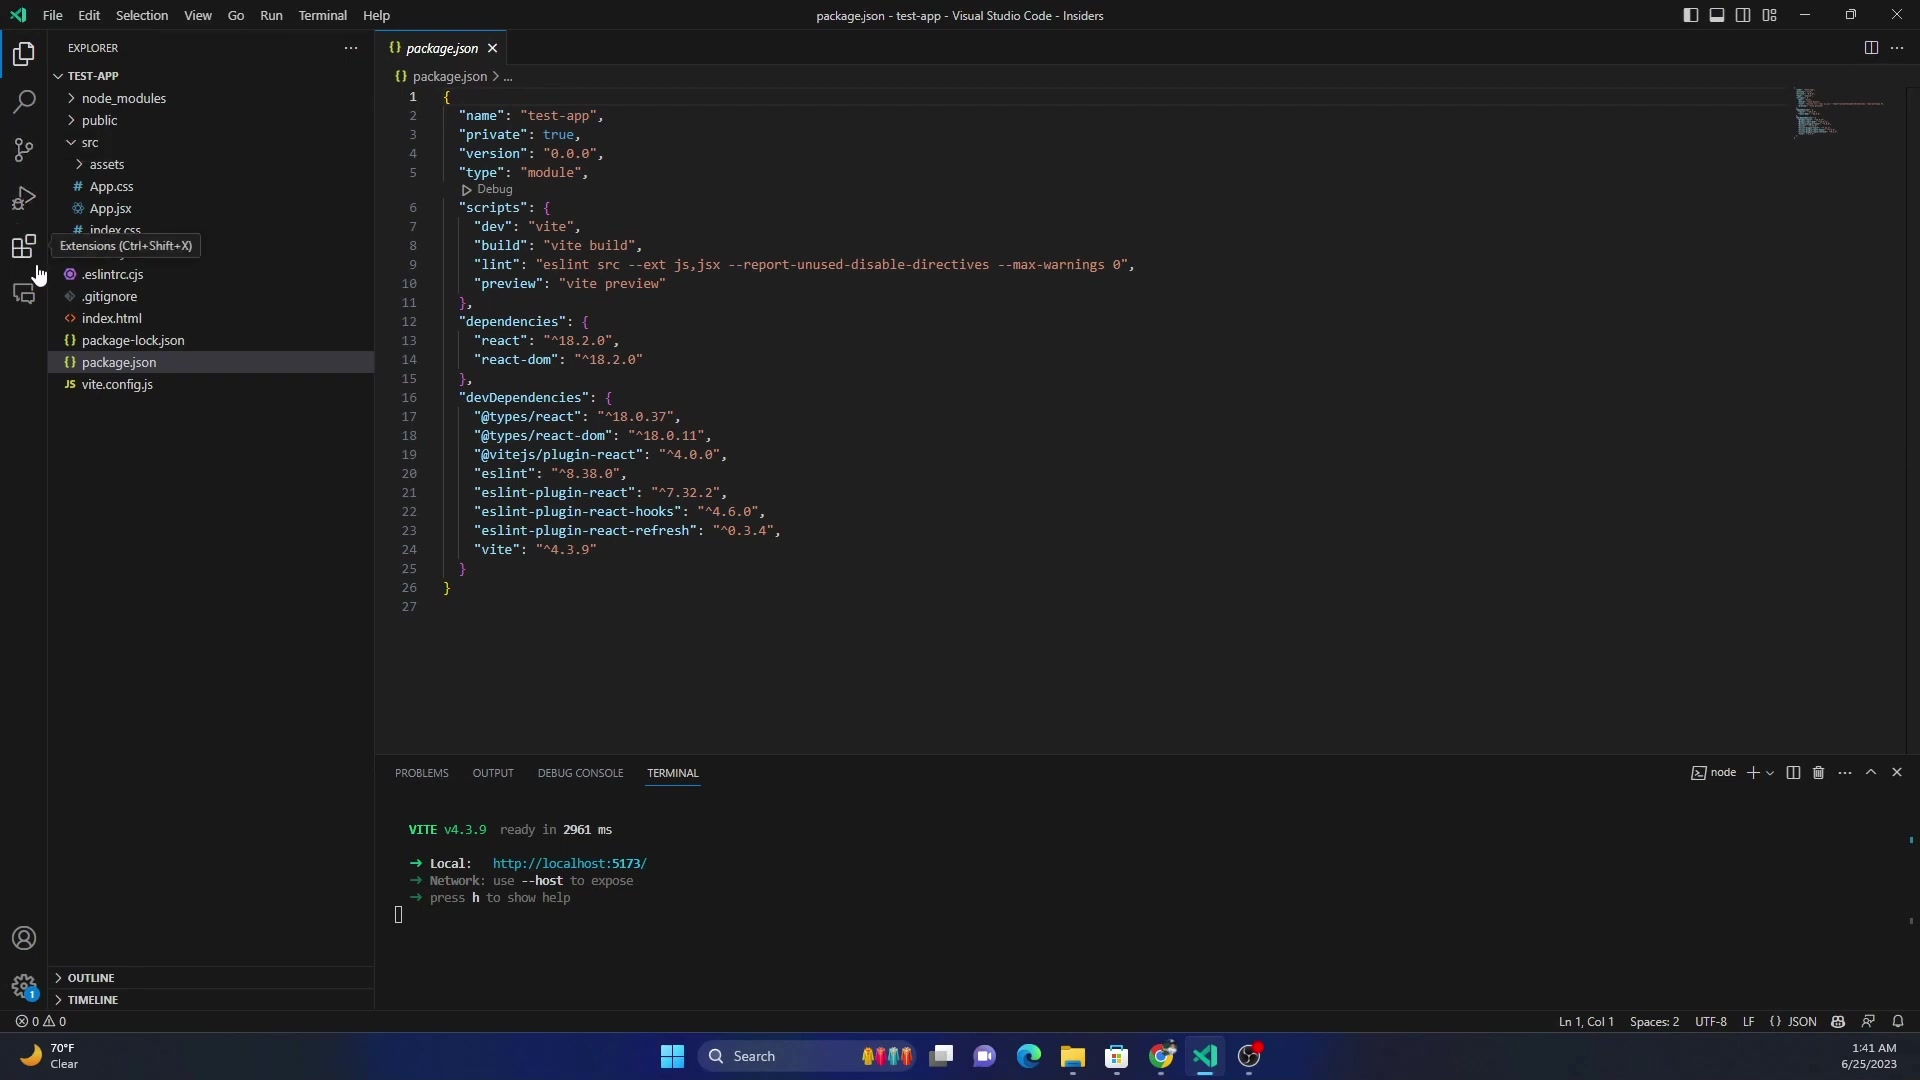Viewport: 1920px width, 1080px height.
Task: Open the Source Control view
Action: (x=24, y=149)
